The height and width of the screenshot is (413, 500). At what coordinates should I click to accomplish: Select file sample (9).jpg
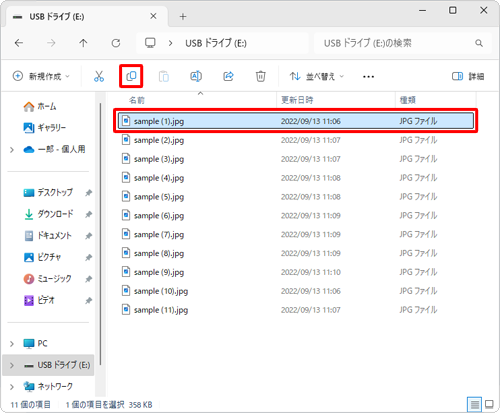click(296, 272)
